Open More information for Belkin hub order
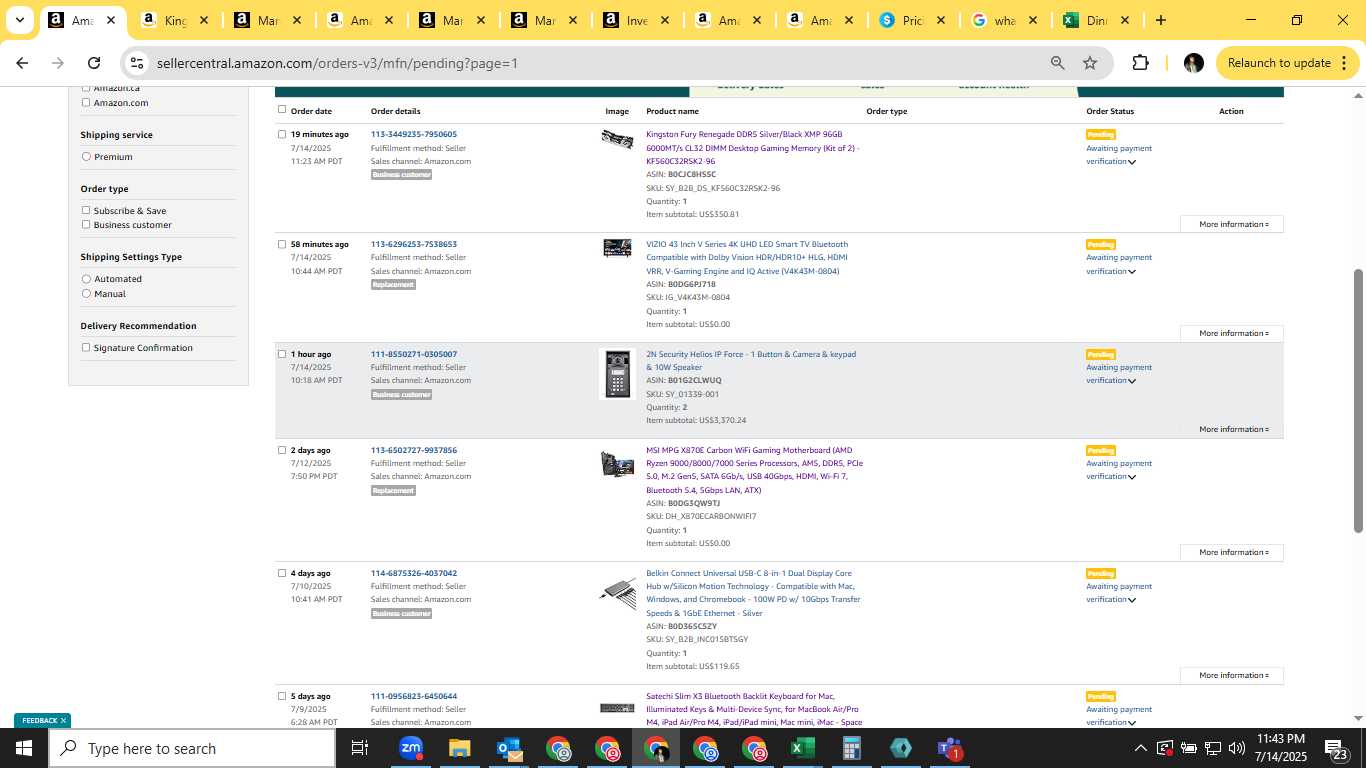This screenshot has height=768, width=1366. [x=1232, y=675]
